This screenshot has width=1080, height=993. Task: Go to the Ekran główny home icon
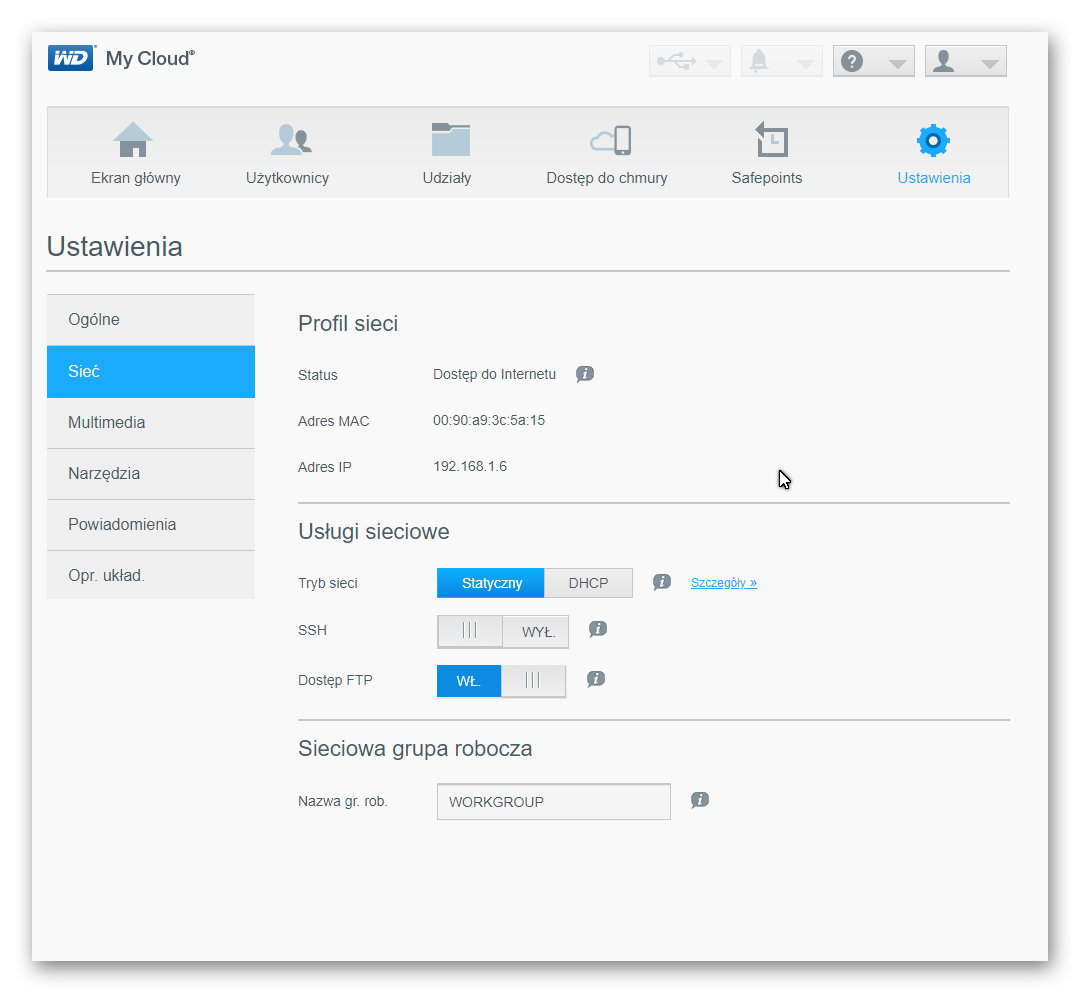coord(133,140)
